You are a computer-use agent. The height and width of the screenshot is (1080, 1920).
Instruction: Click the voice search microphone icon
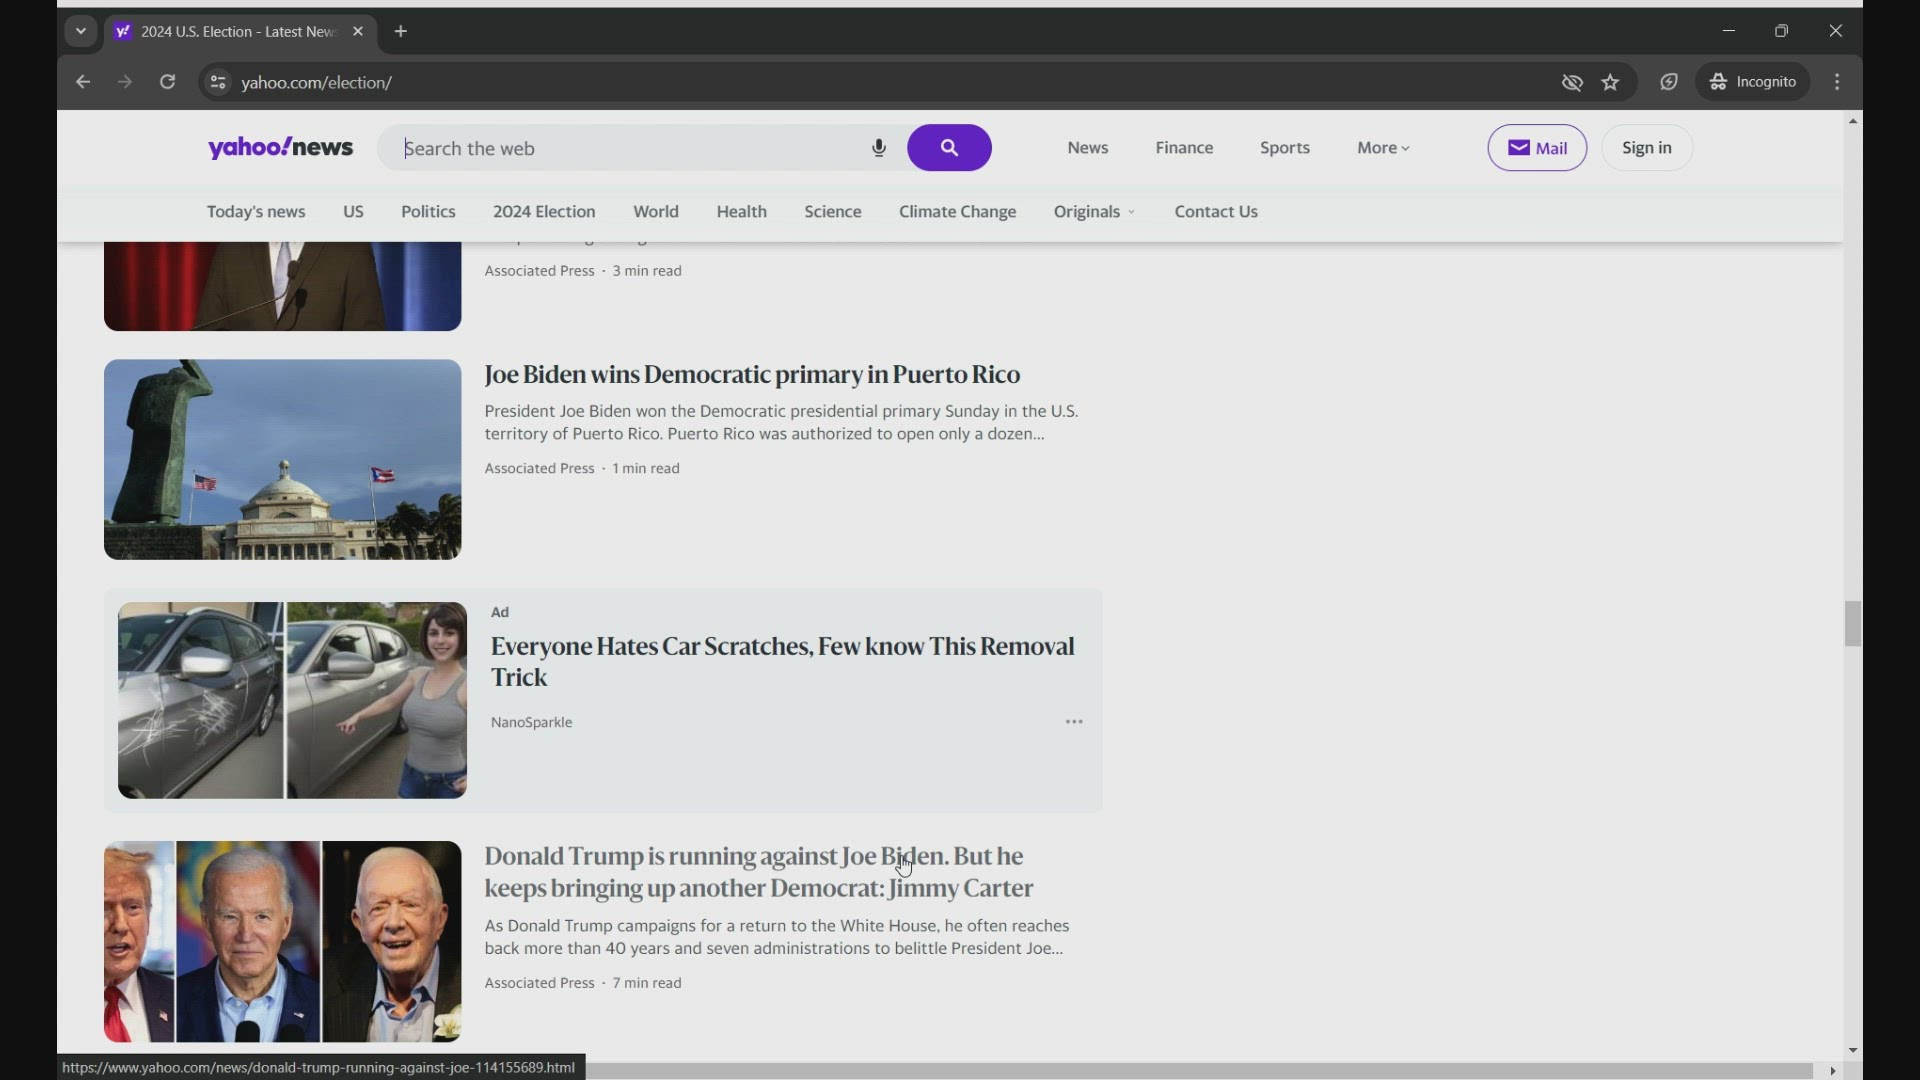(878, 148)
